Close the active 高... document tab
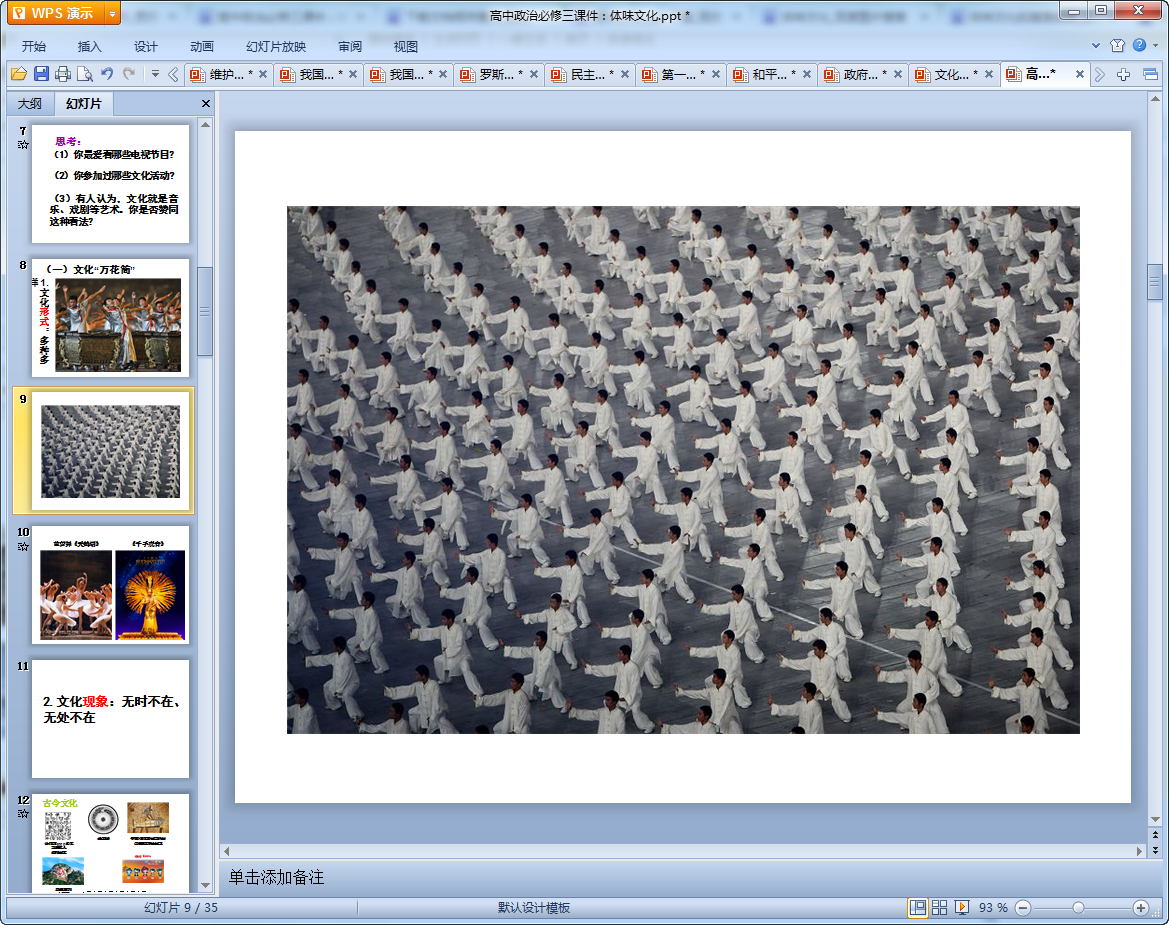This screenshot has width=1169, height=925. tap(1080, 74)
